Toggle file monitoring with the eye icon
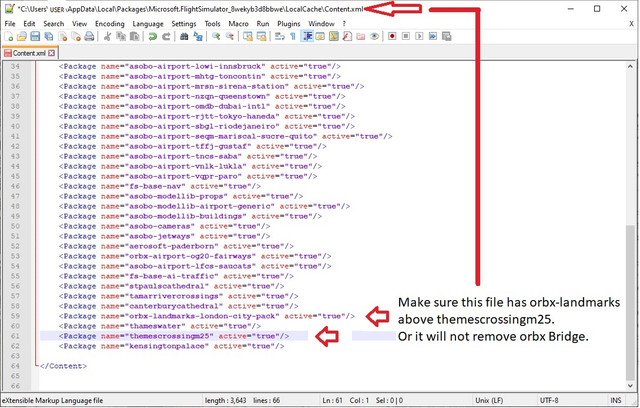The width and height of the screenshot is (640, 408). click(374, 37)
